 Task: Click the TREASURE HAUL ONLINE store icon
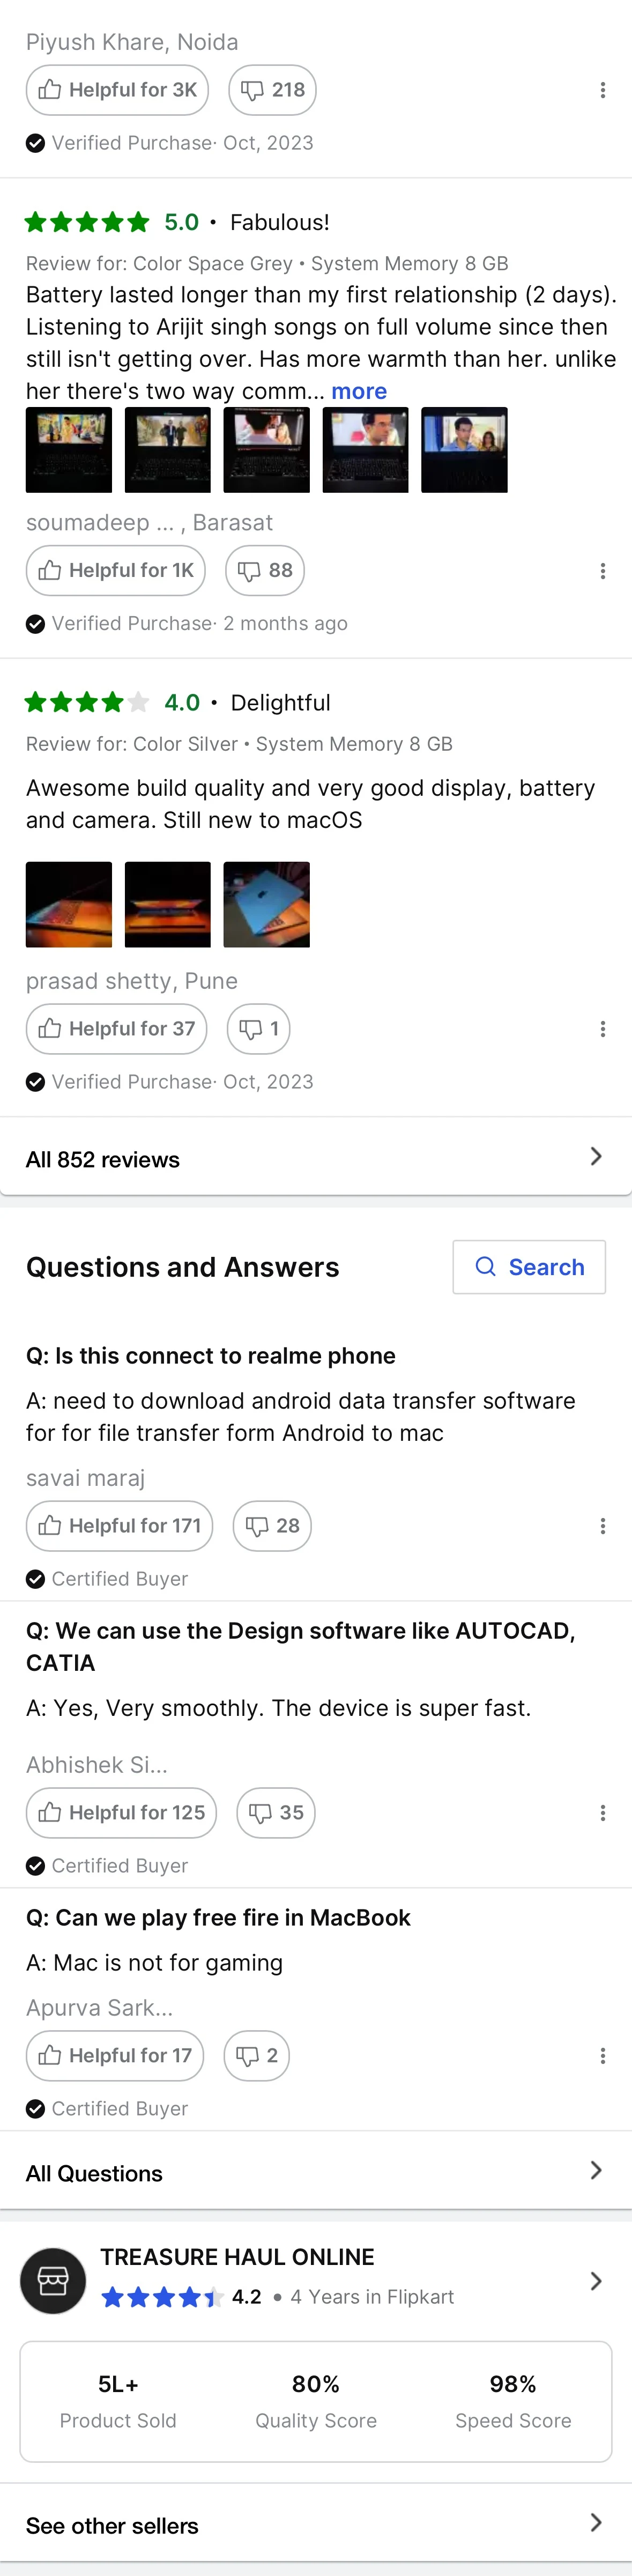pyautogui.click(x=53, y=2280)
